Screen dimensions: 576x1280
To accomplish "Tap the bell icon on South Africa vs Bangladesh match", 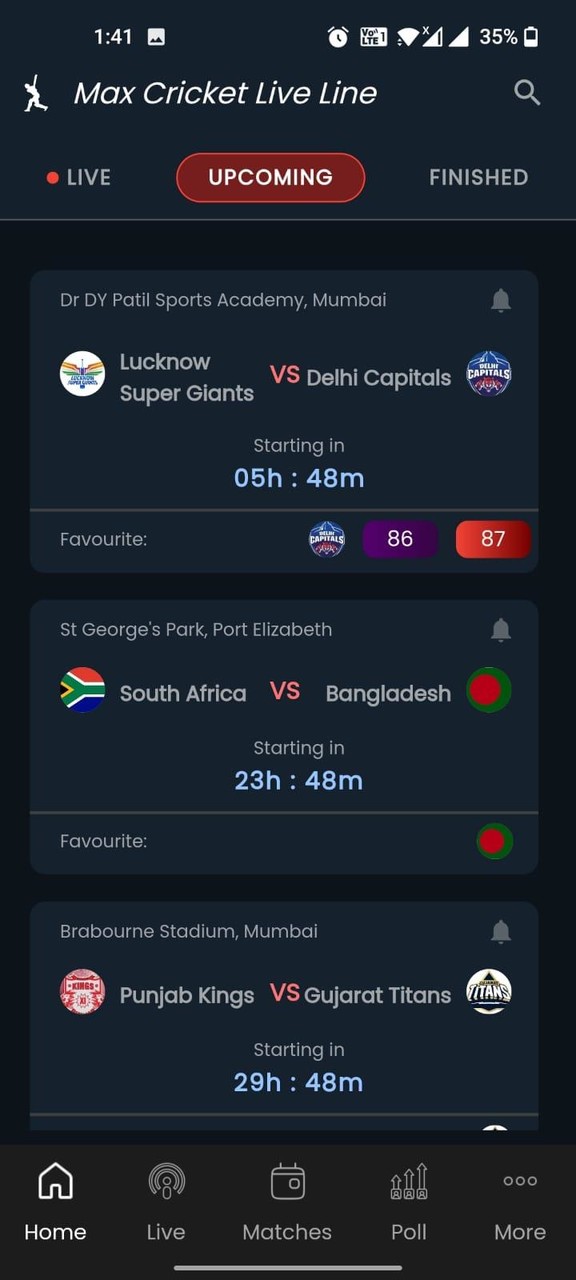I will (x=501, y=630).
